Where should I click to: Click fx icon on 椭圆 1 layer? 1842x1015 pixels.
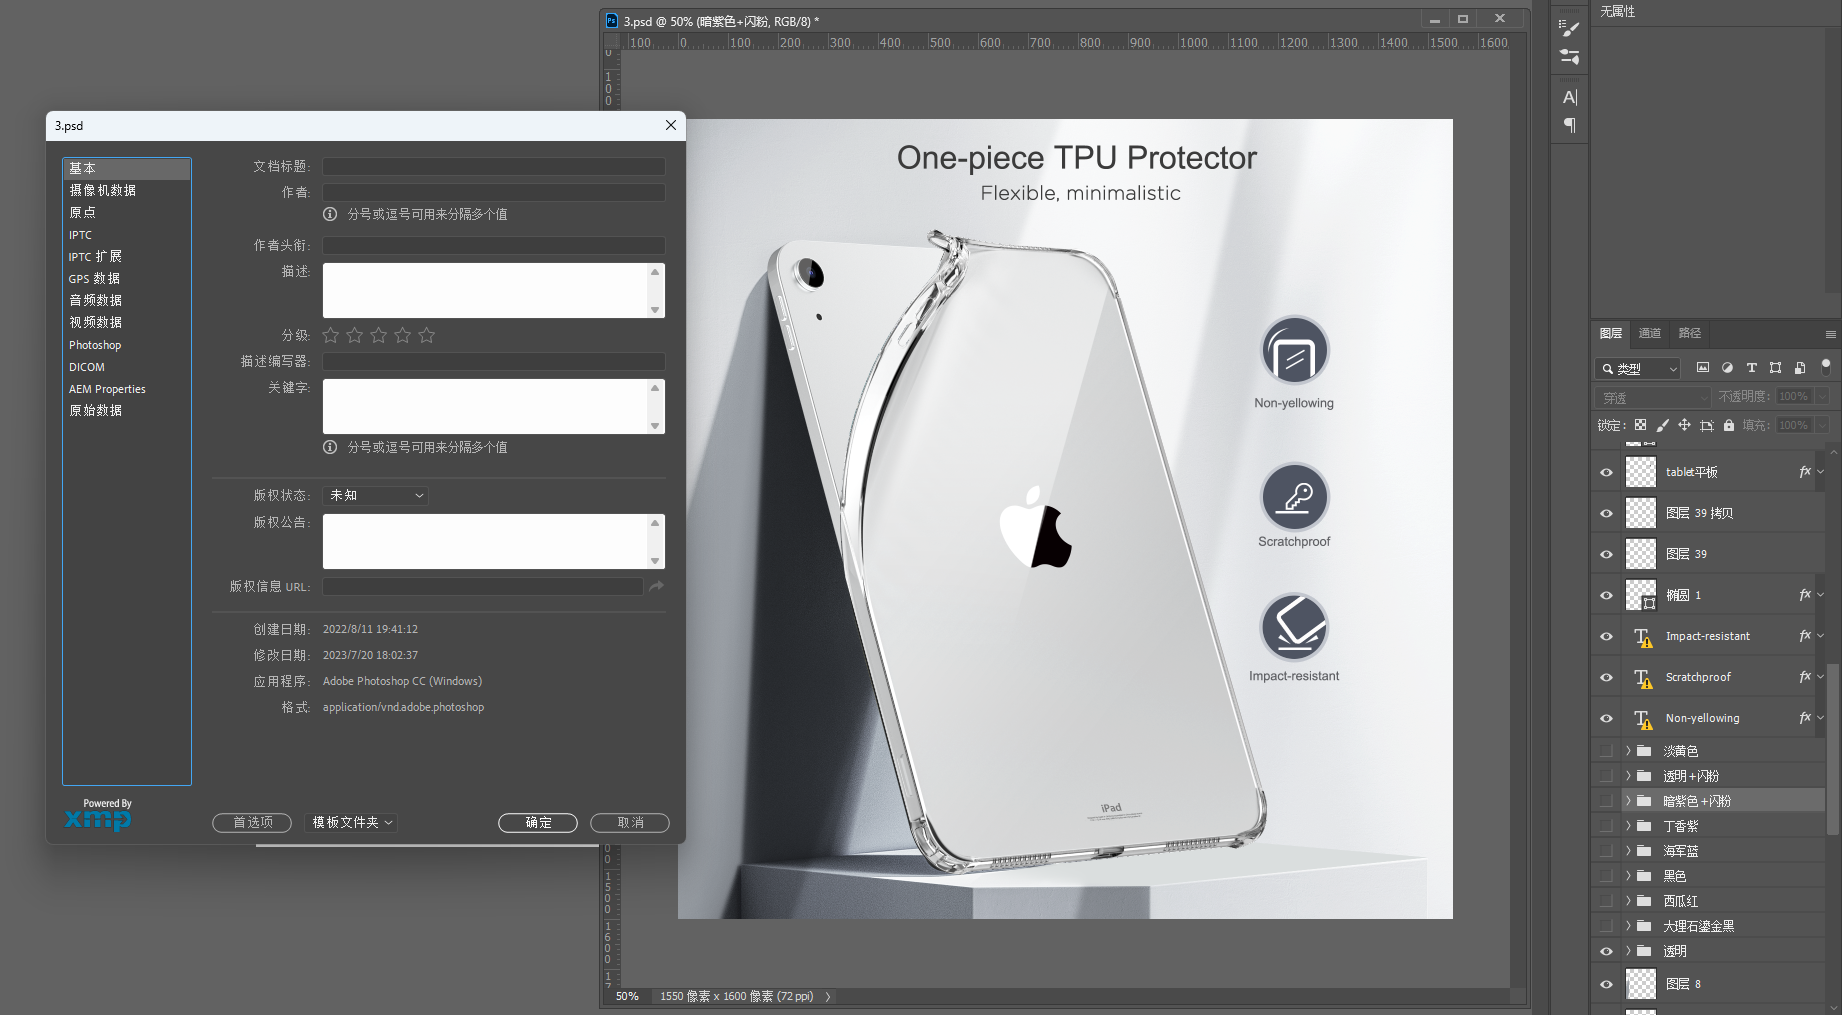[x=1804, y=595]
